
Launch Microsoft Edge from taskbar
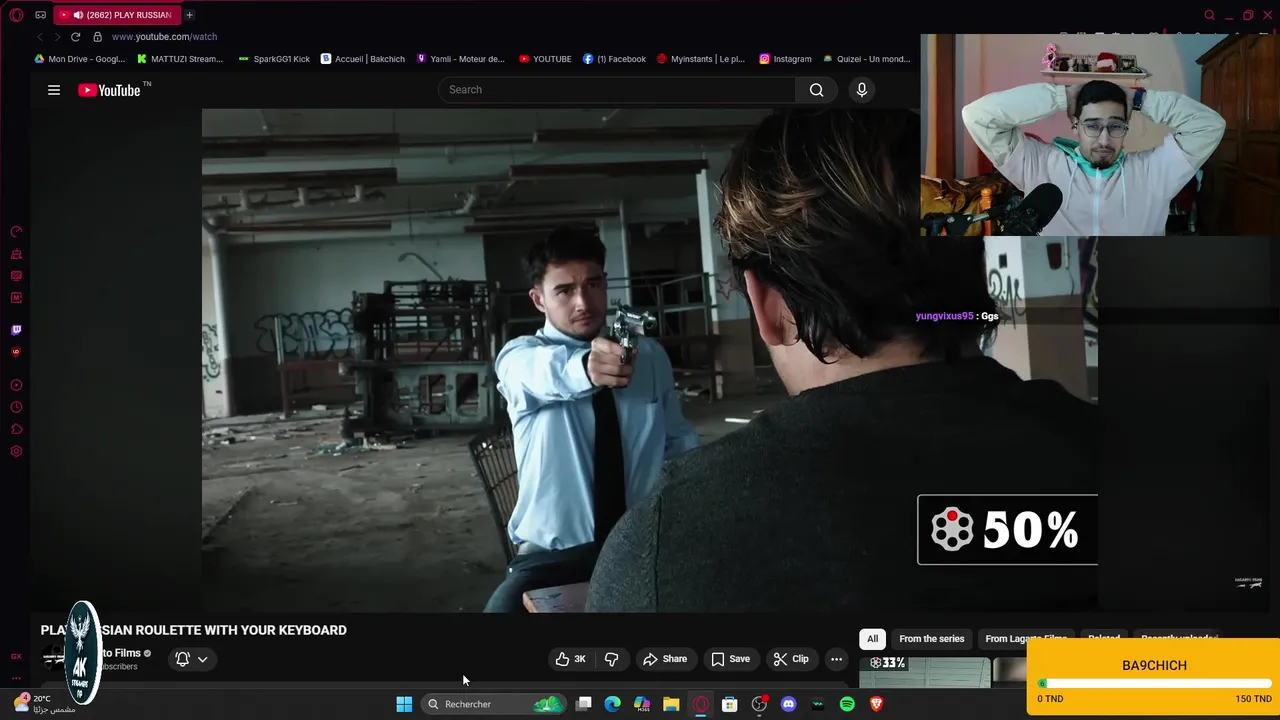(x=613, y=704)
